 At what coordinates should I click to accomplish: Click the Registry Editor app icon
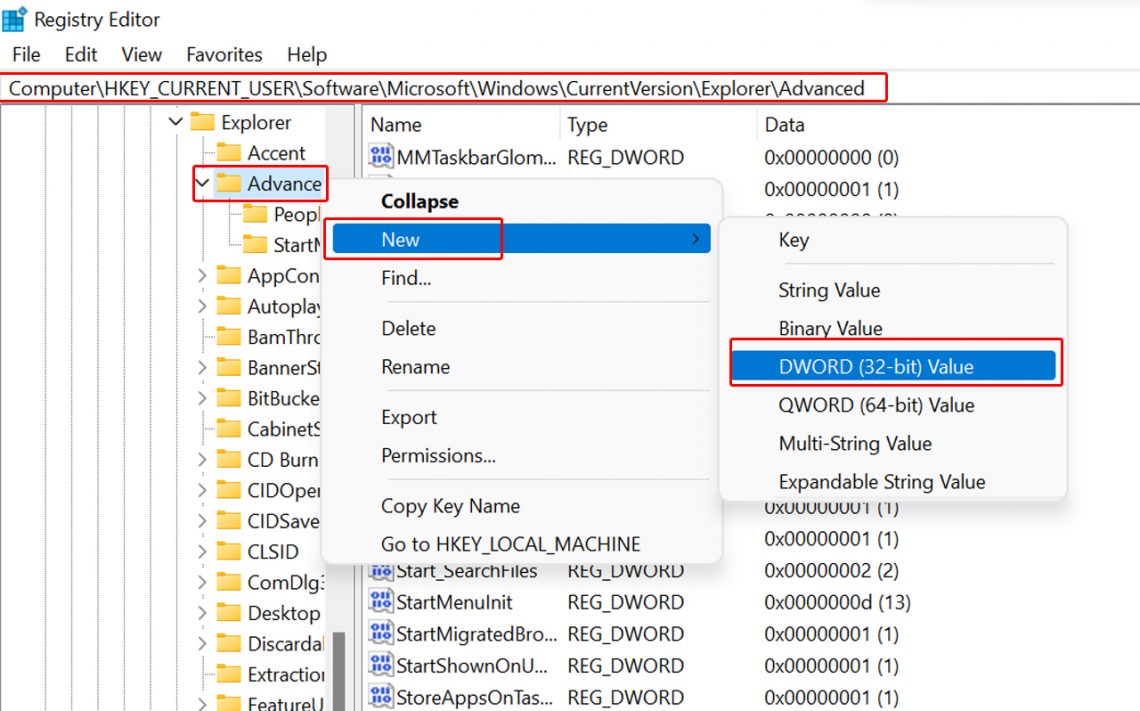click(x=15, y=19)
